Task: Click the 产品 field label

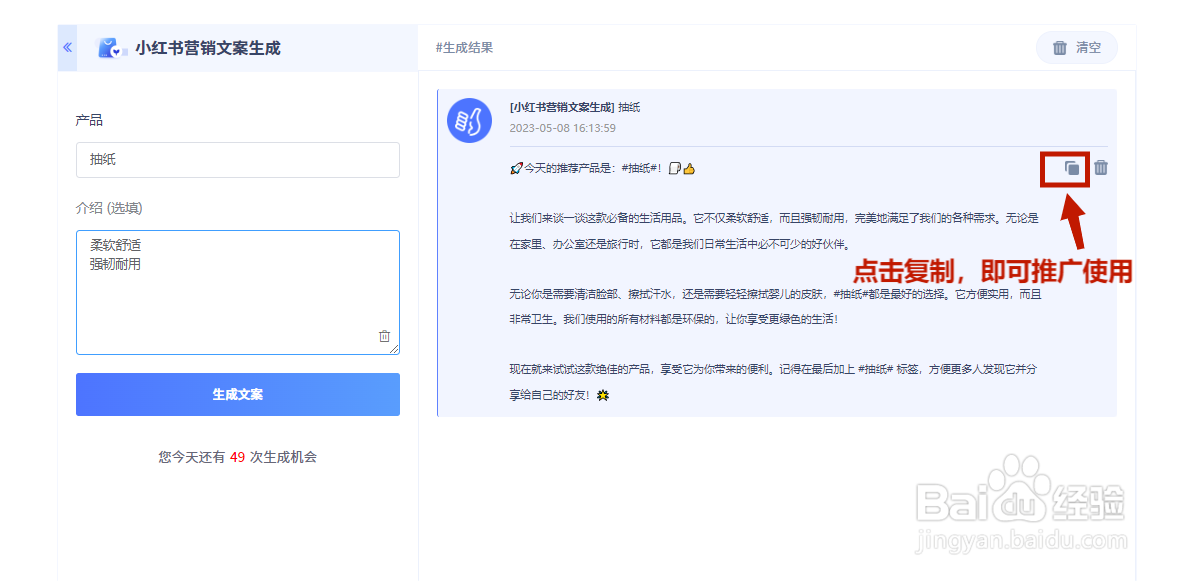Action: point(89,120)
